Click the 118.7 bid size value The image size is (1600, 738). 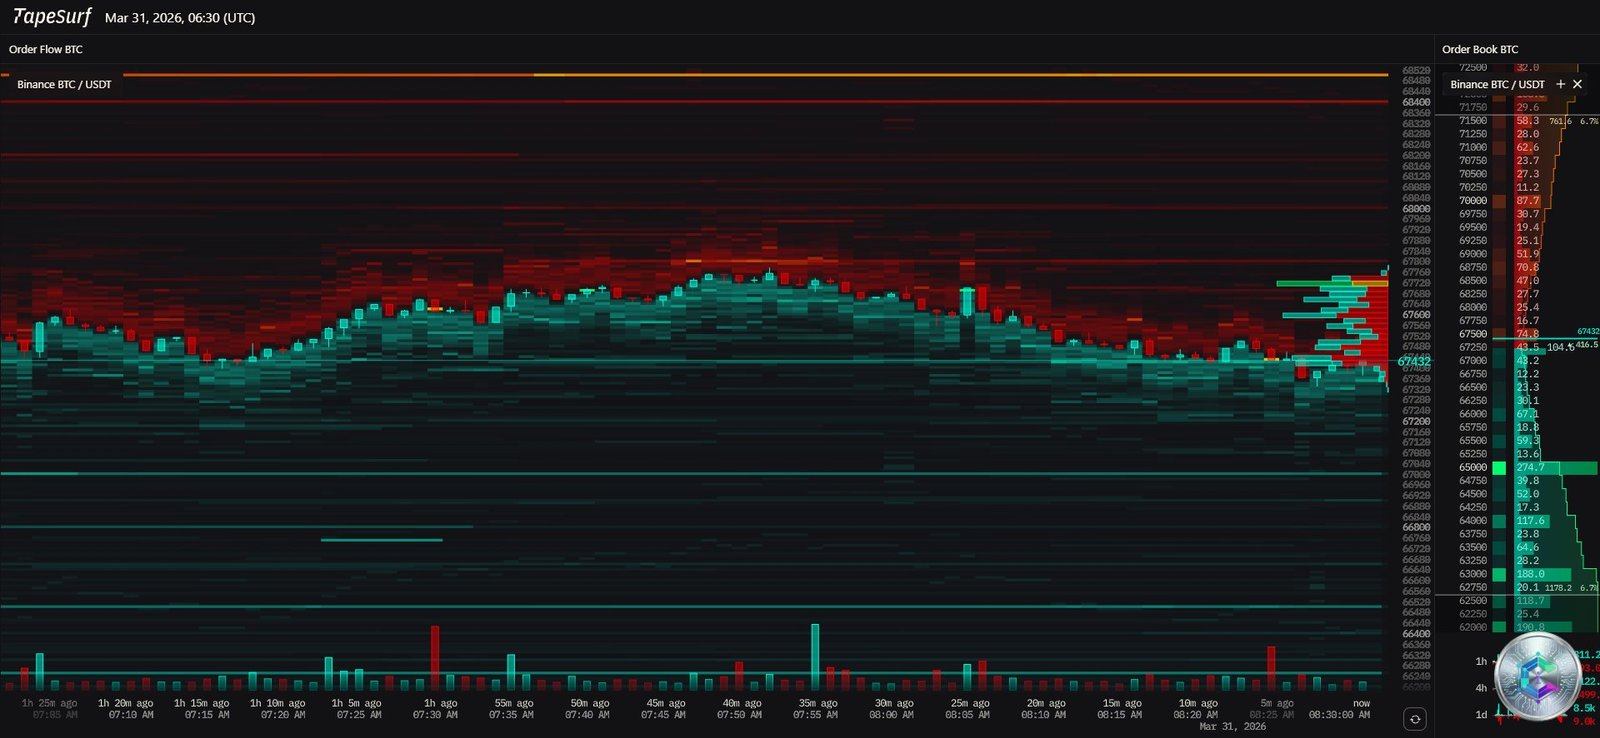(x=1530, y=601)
